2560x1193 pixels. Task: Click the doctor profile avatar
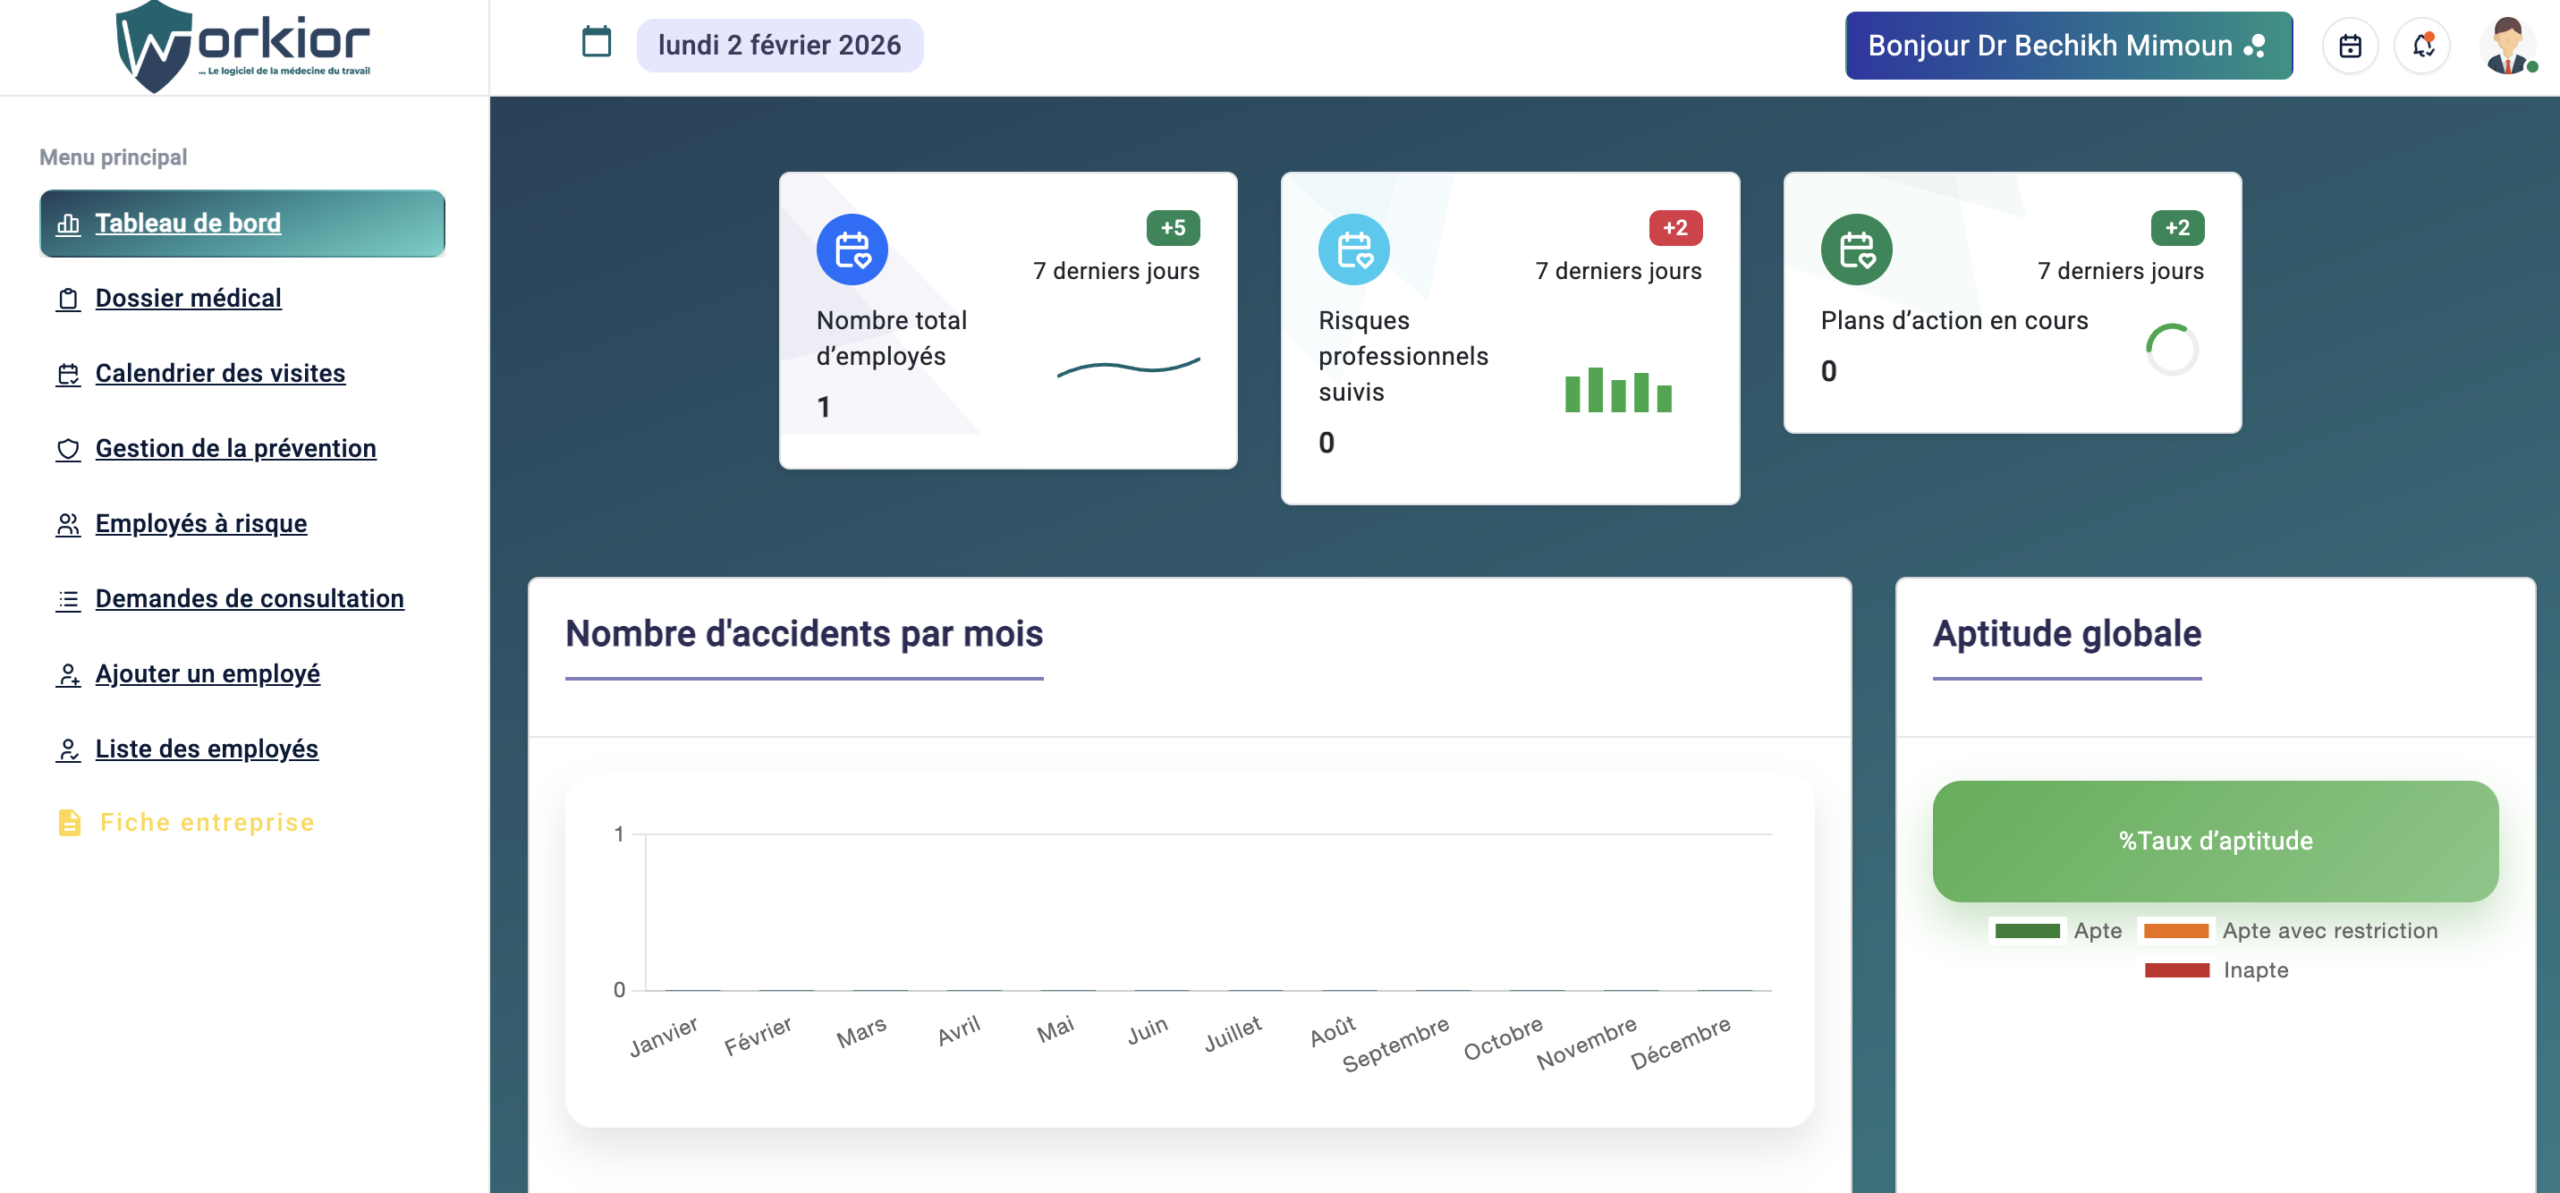point(2508,46)
